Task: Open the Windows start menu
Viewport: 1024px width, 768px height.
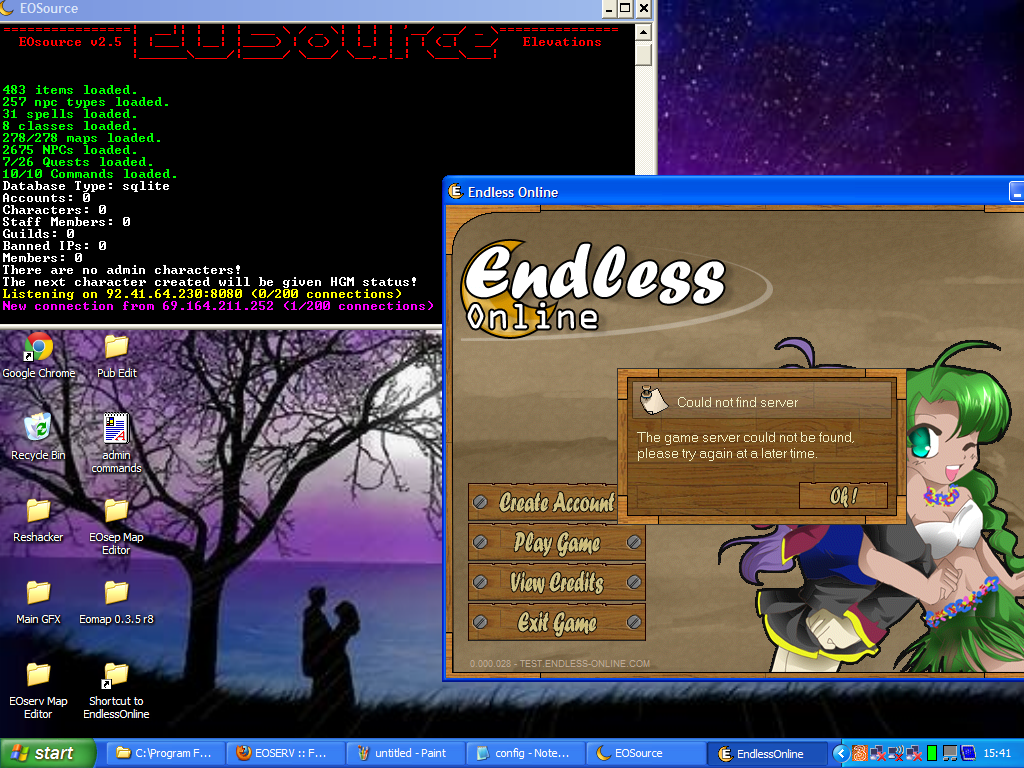Action: click(x=48, y=754)
